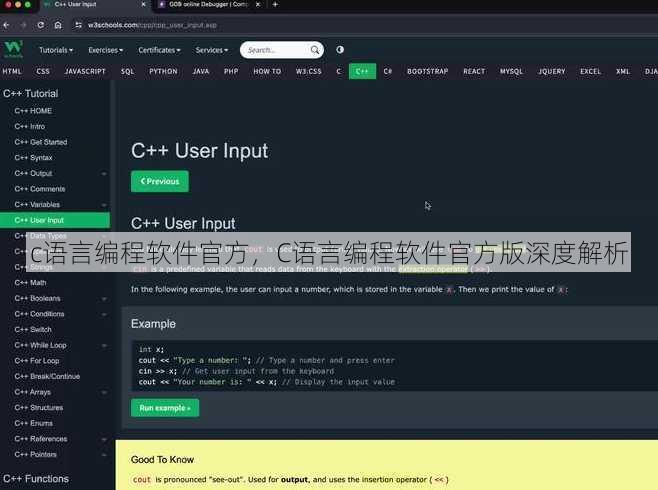
Task: Expand C++ References submenu arrow
Action: (104, 439)
